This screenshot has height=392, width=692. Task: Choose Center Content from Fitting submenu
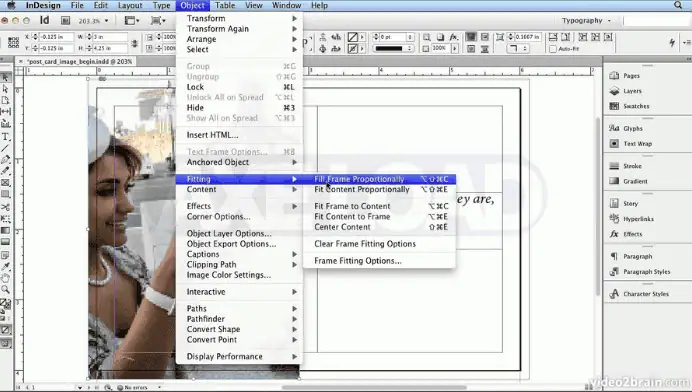(x=380, y=227)
